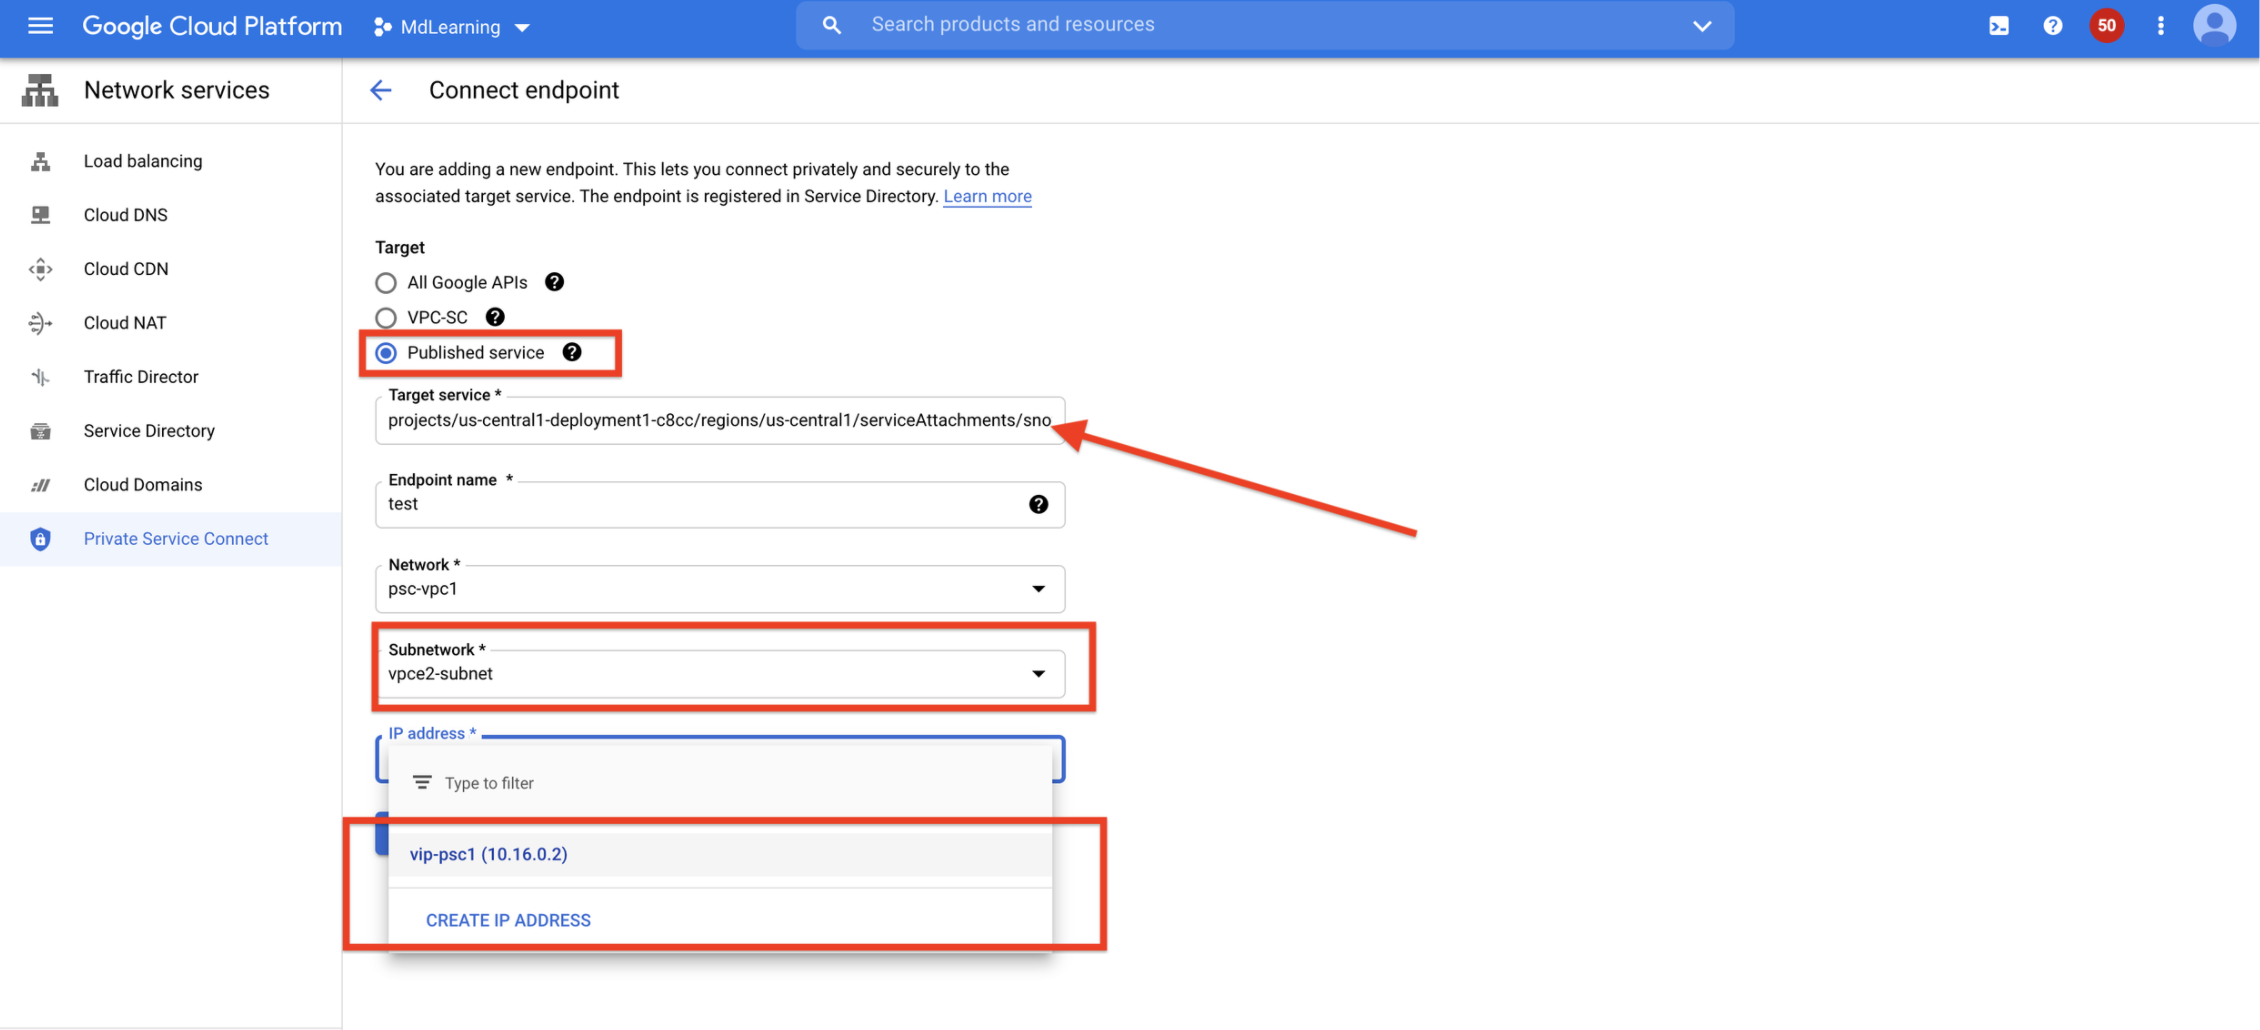Select the Published service radio button

386,352
